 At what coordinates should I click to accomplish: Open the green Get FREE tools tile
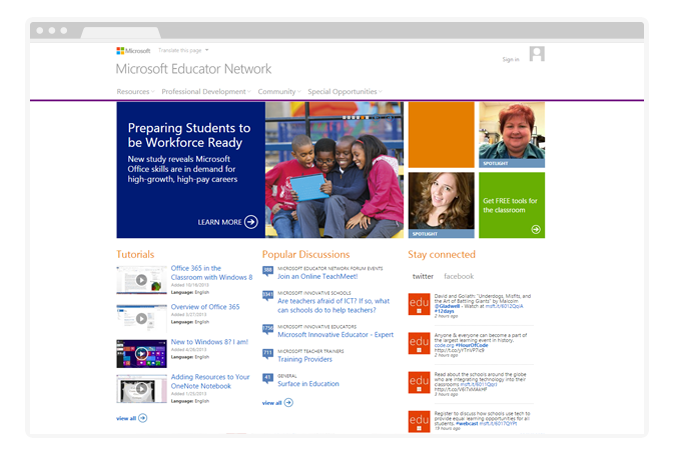point(512,205)
